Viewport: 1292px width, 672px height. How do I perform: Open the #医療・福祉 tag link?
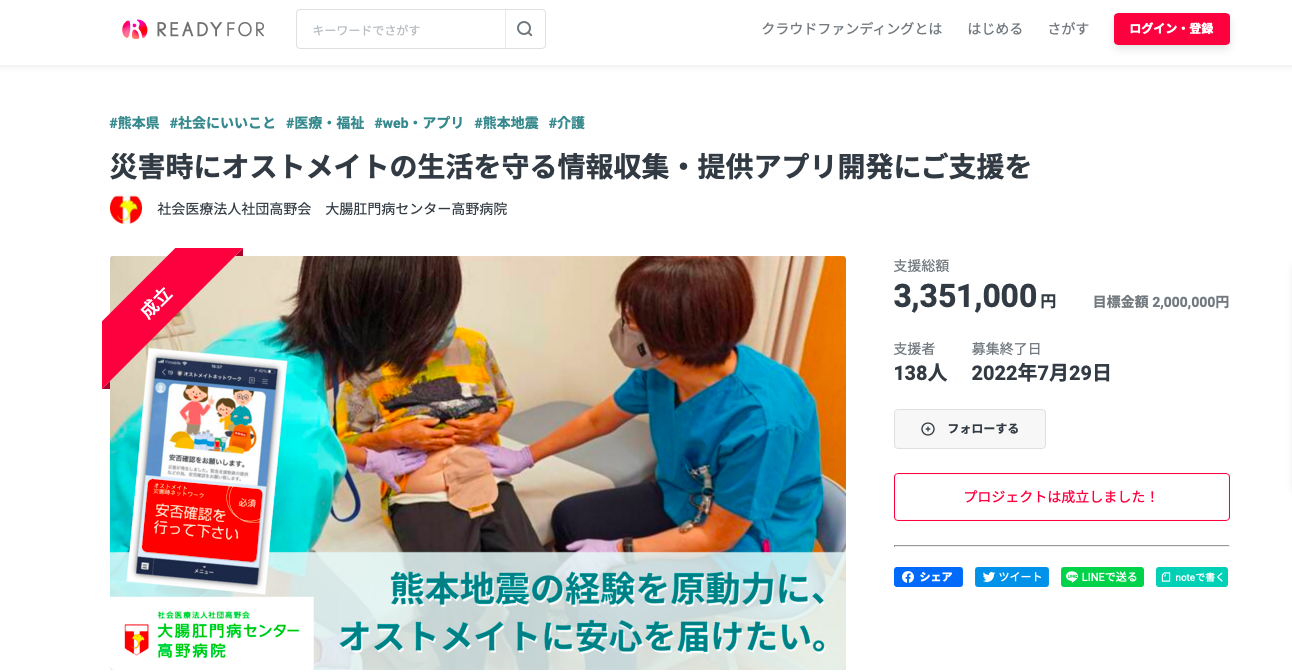(325, 123)
